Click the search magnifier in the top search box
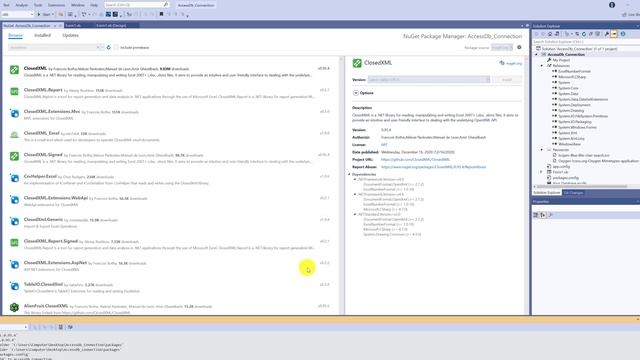The width and height of the screenshot is (640, 360). (166, 5)
